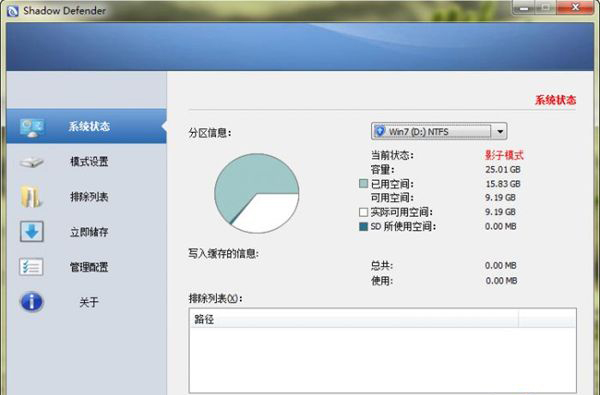Click the SD 所使用空间 blue legend box
This screenshot has height=395, width=600.
[x=363, y=226]
